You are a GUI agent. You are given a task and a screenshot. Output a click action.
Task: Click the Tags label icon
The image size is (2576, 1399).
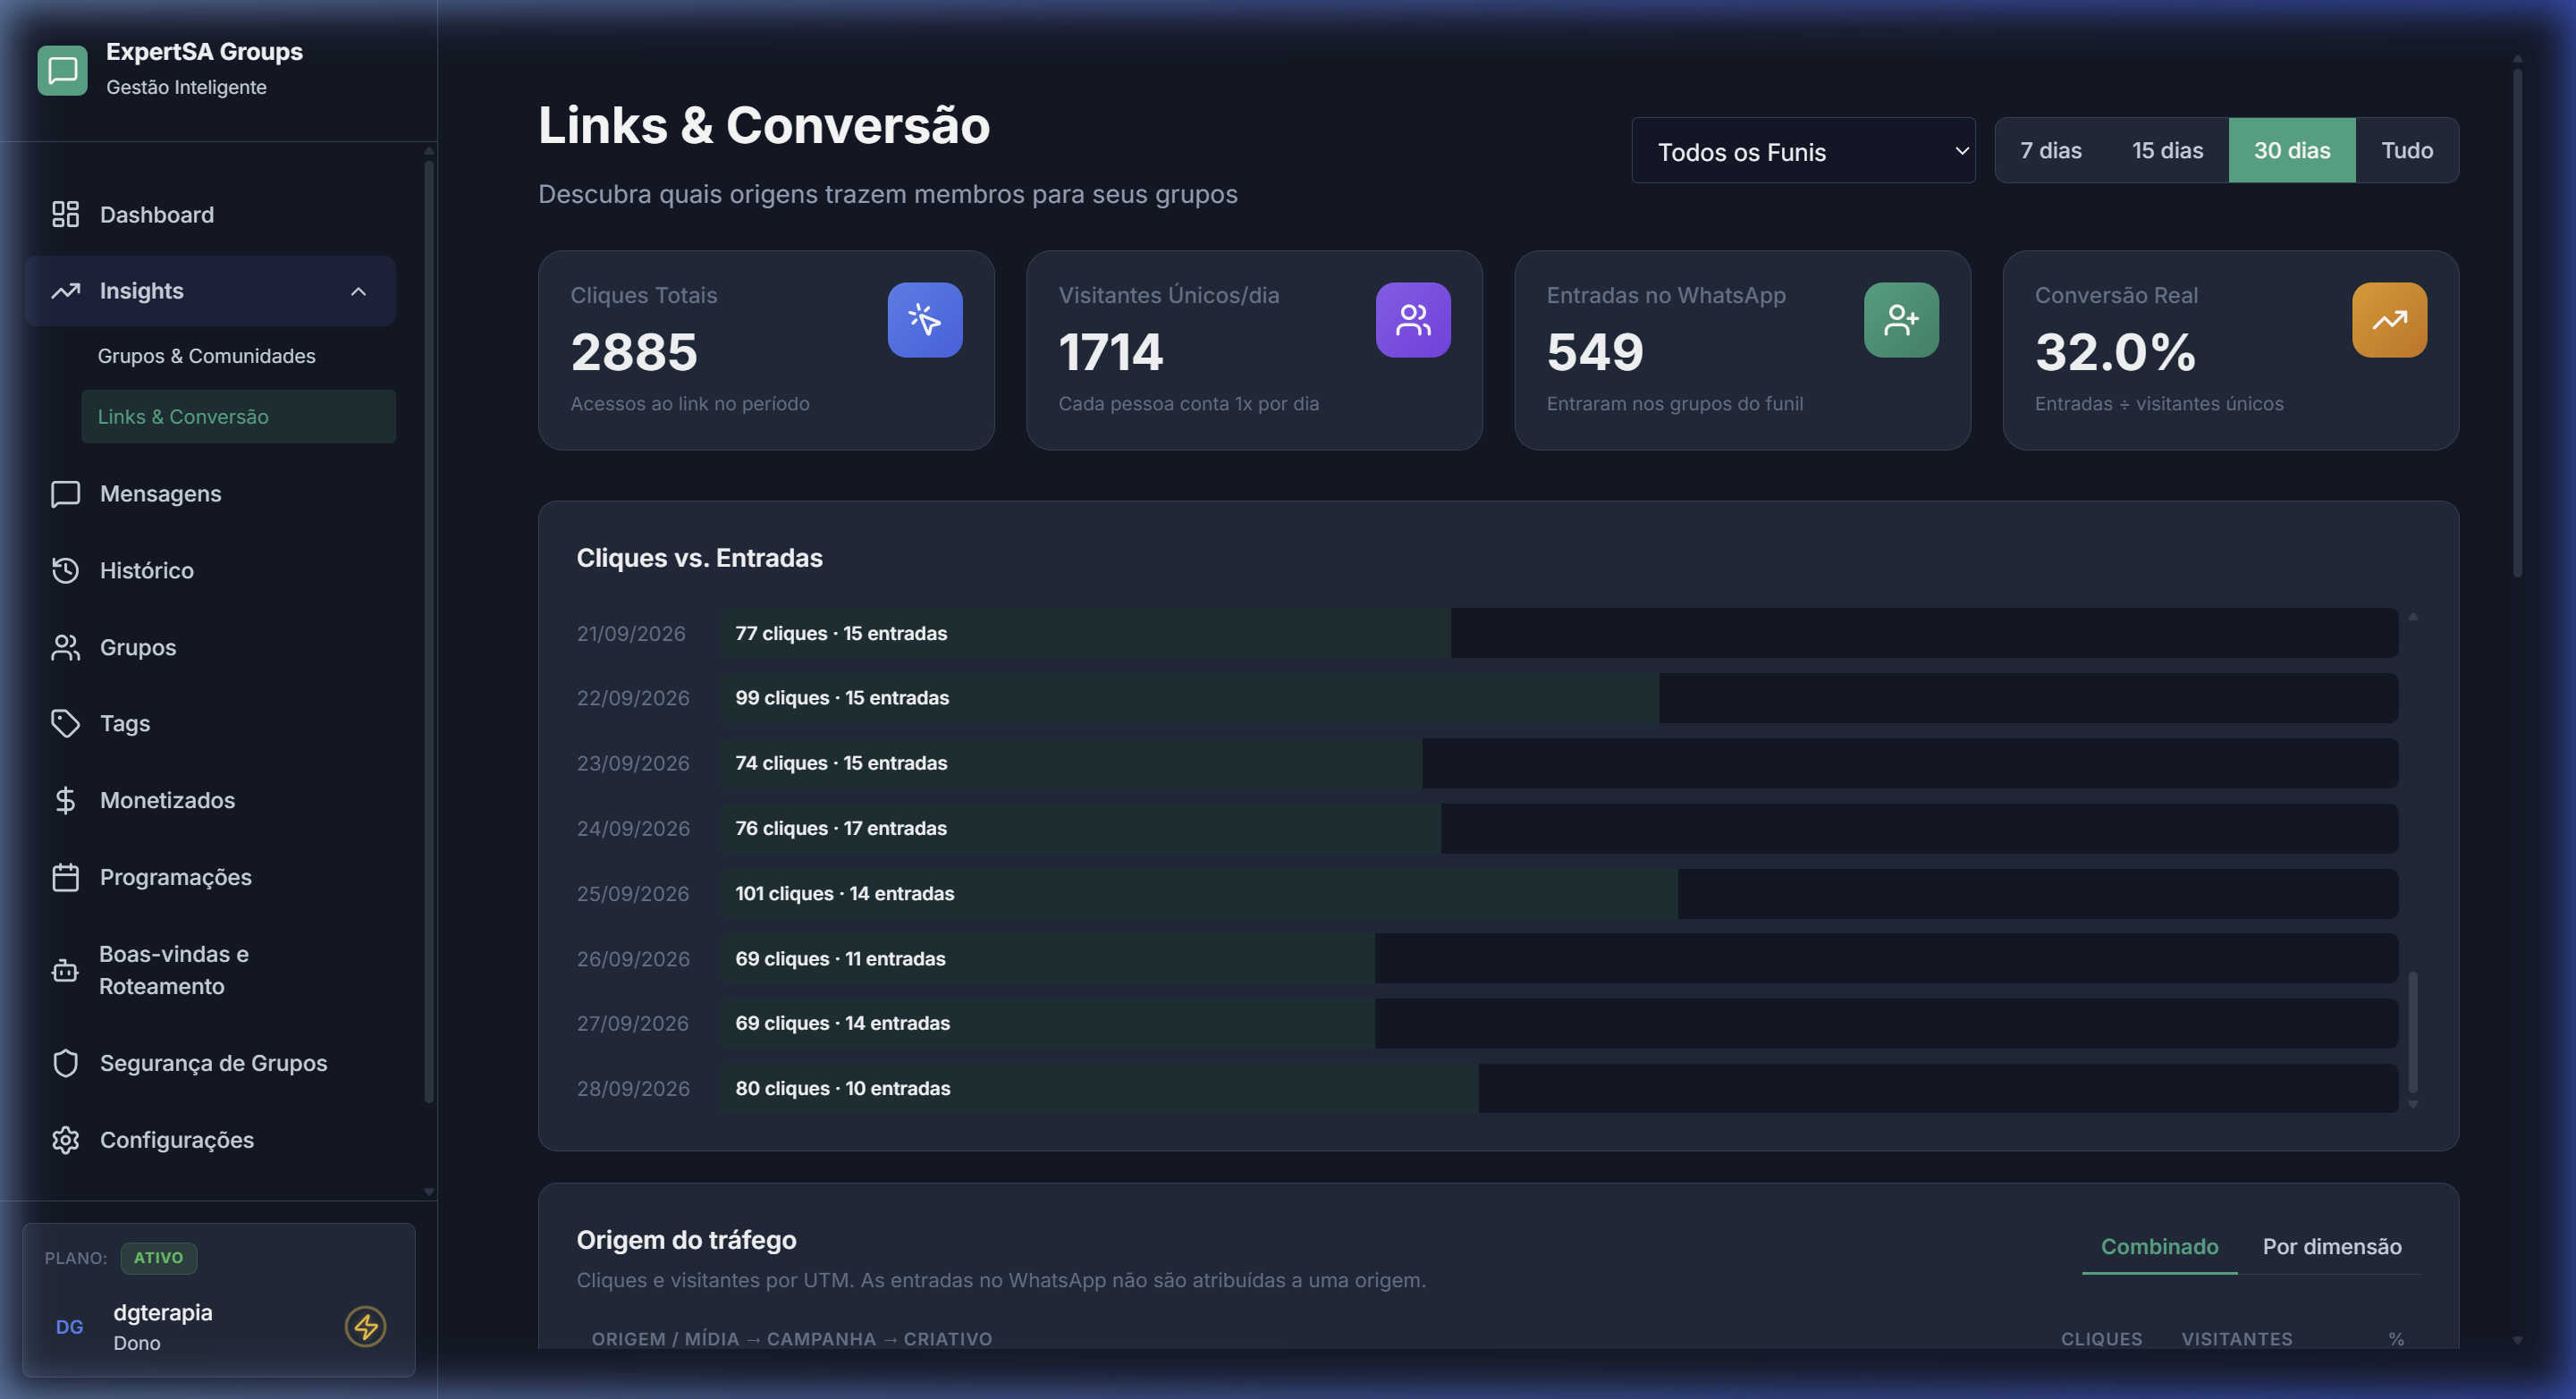(x=65, y=723)
